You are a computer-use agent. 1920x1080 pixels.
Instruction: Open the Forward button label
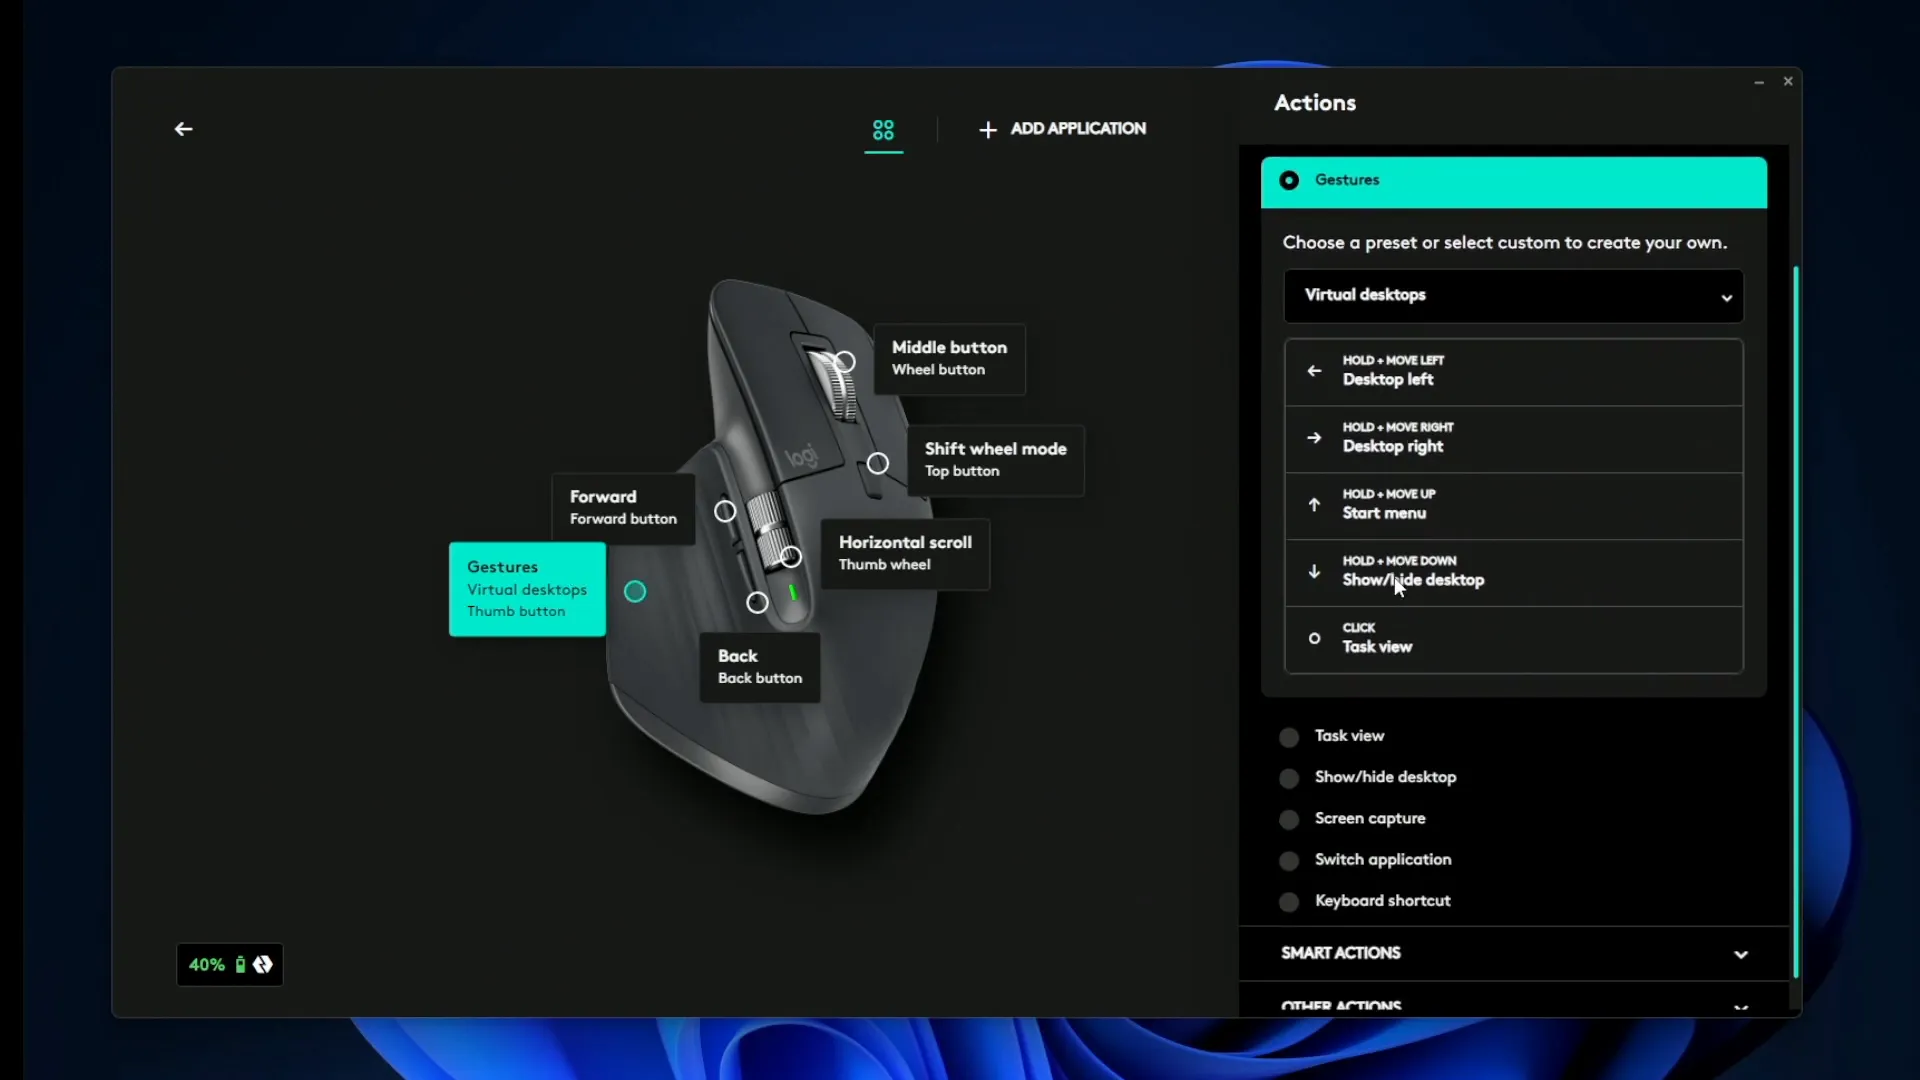tap(623, 508)
